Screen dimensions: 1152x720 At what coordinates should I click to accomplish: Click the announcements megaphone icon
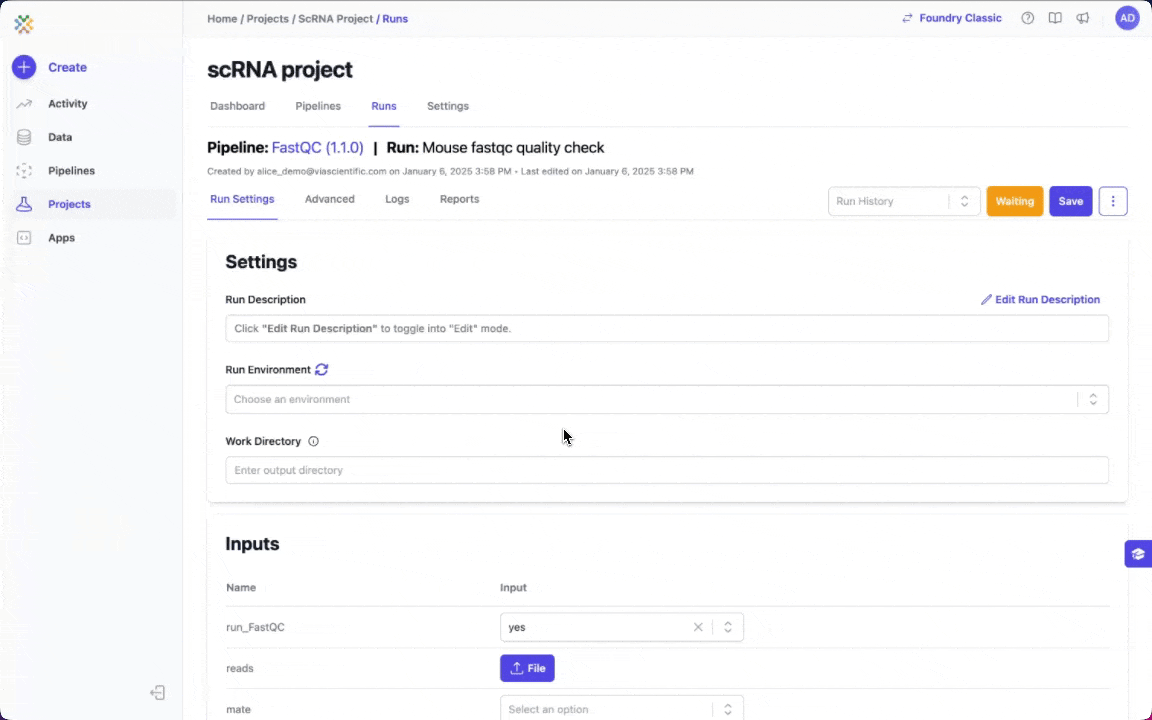pyautogui.click(x=1082, y=18)
